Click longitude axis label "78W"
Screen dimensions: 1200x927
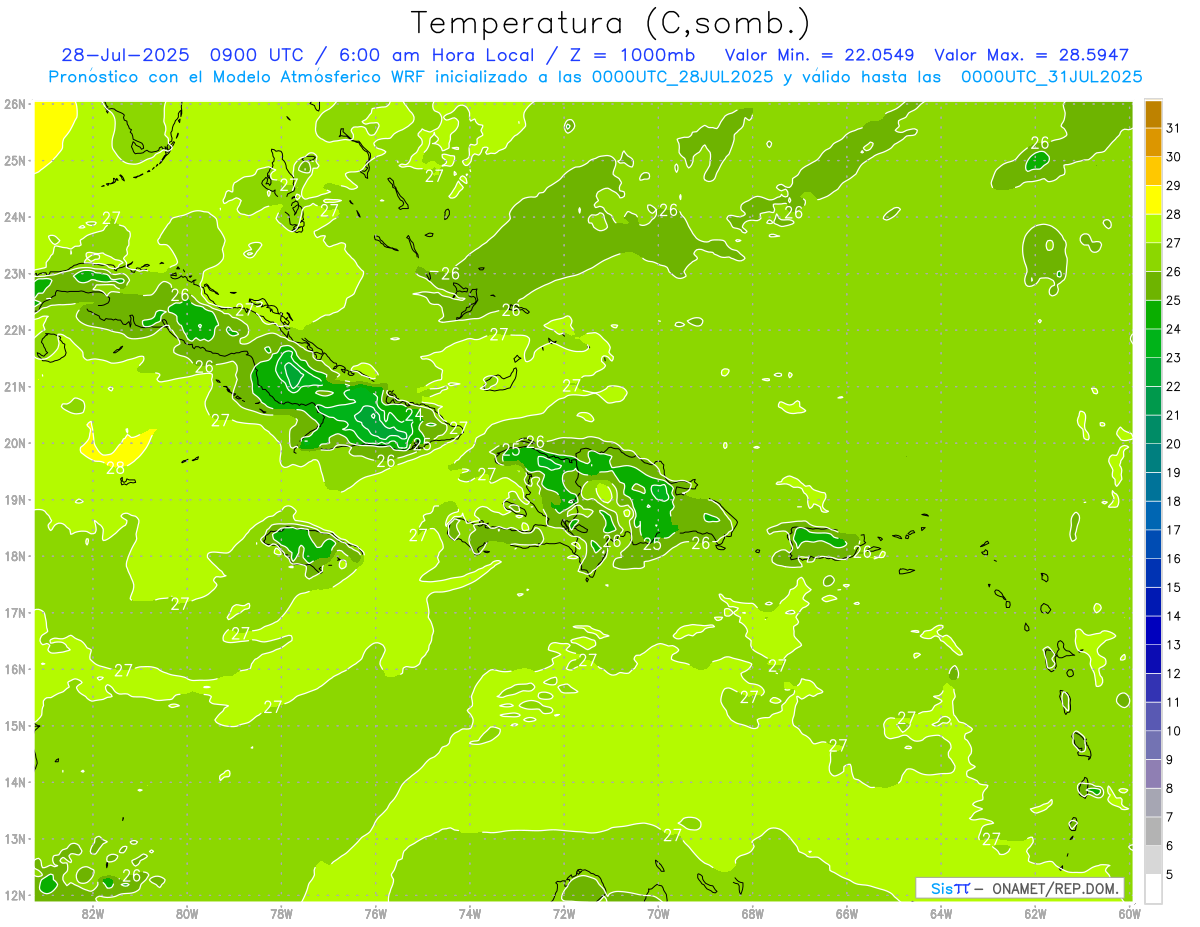pos(281,913)
